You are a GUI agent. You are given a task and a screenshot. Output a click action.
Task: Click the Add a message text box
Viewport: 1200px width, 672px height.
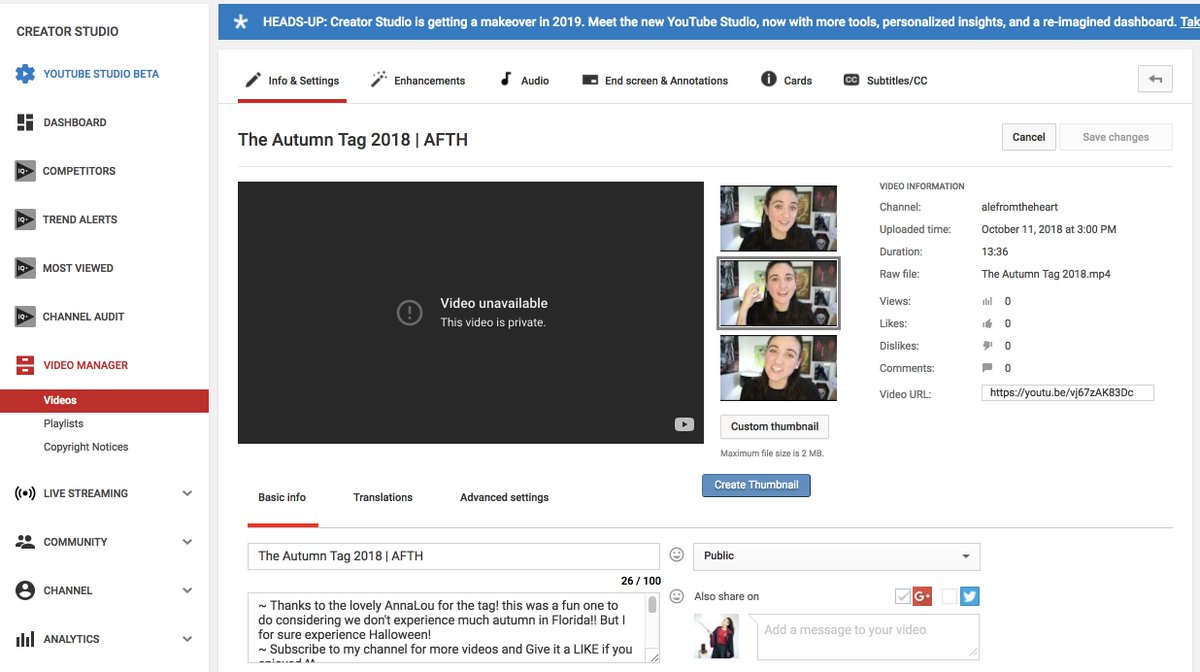coord(868,637)
